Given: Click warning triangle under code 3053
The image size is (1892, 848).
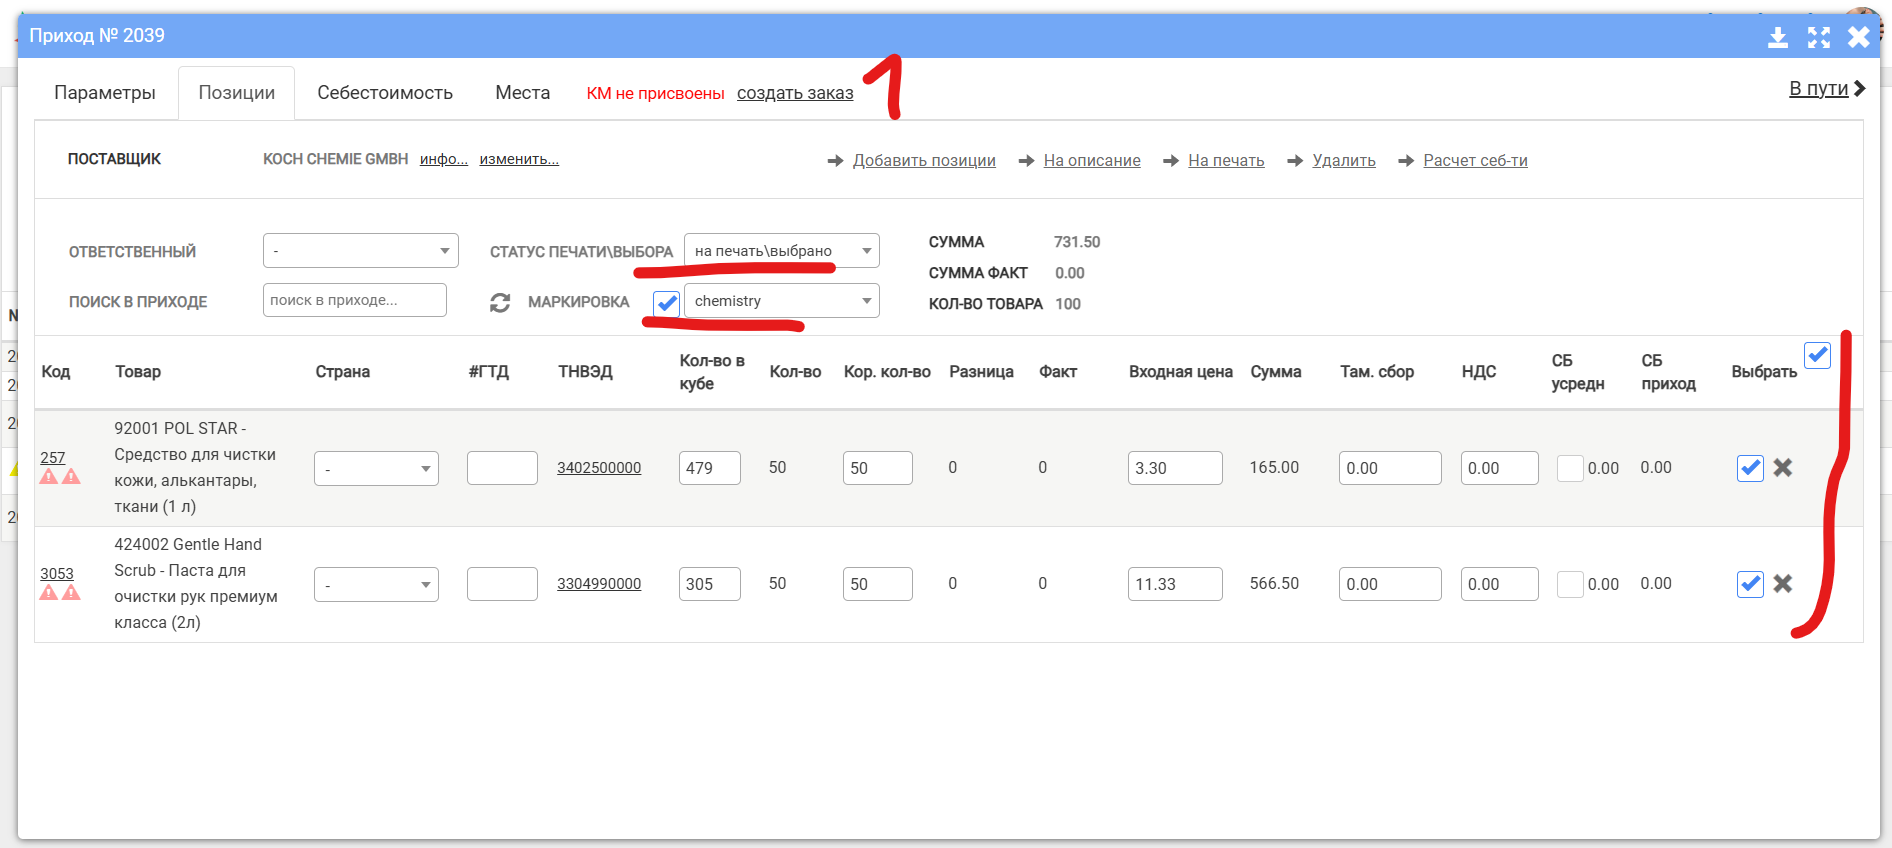Looking at the screenshot, I should [x=49, y=593].
